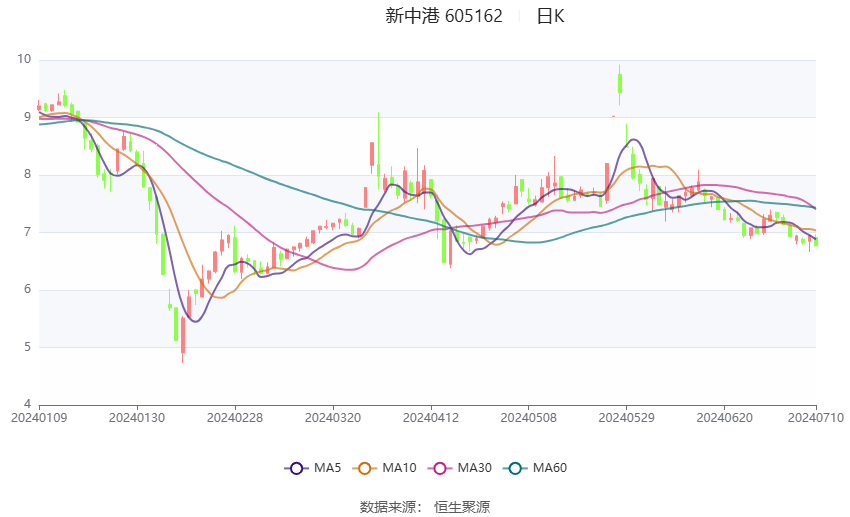The width and height of the screenshot is (850, 517).
Task: Click the 日K subtitle label
Action: [550, 16]
